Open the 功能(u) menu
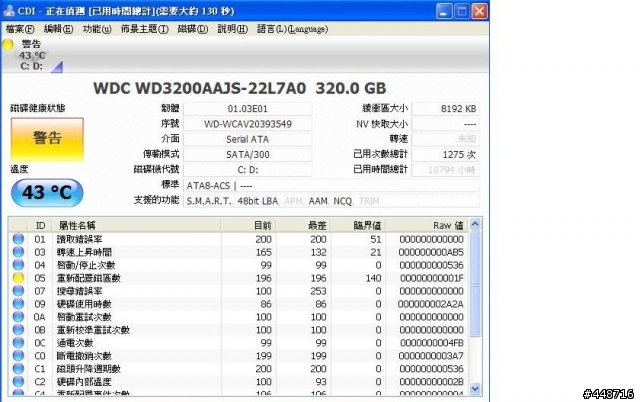 tap(97, 29)
